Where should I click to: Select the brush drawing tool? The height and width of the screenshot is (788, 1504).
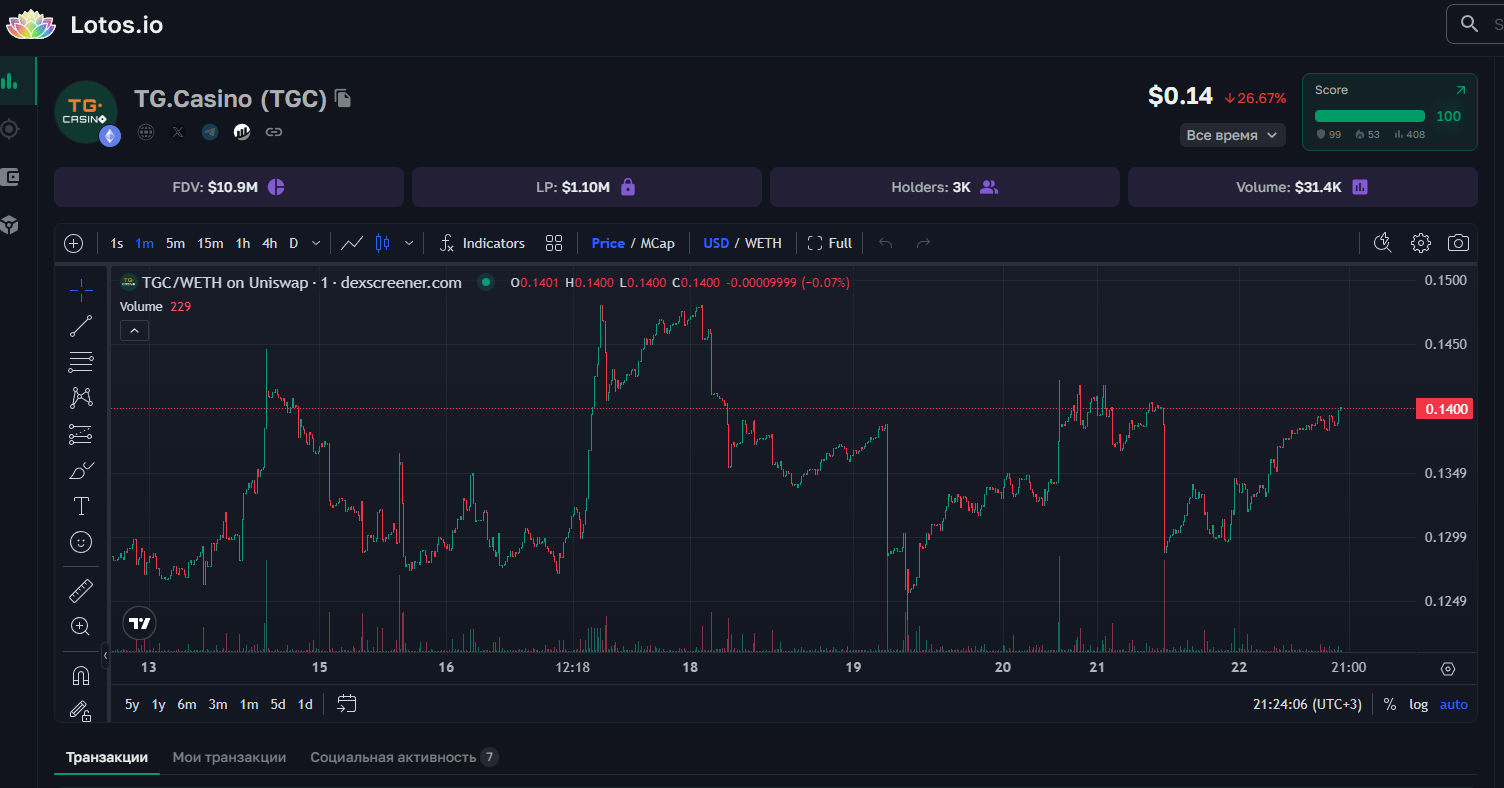[81, 470]
